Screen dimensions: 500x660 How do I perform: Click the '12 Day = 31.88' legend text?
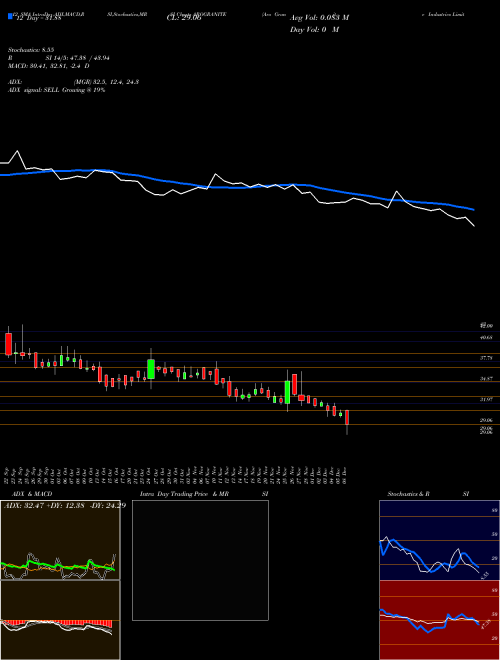37,18
